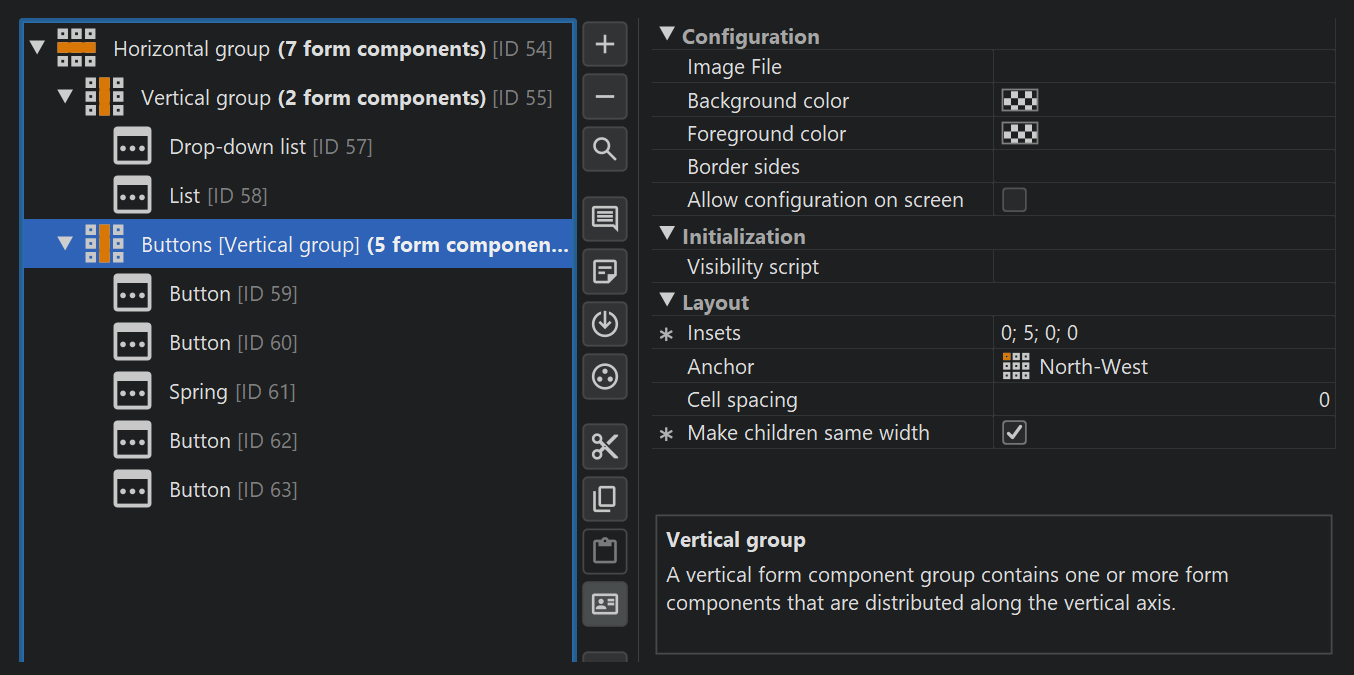
Task: Edit the Insets value field
Action: (1160, 334)
